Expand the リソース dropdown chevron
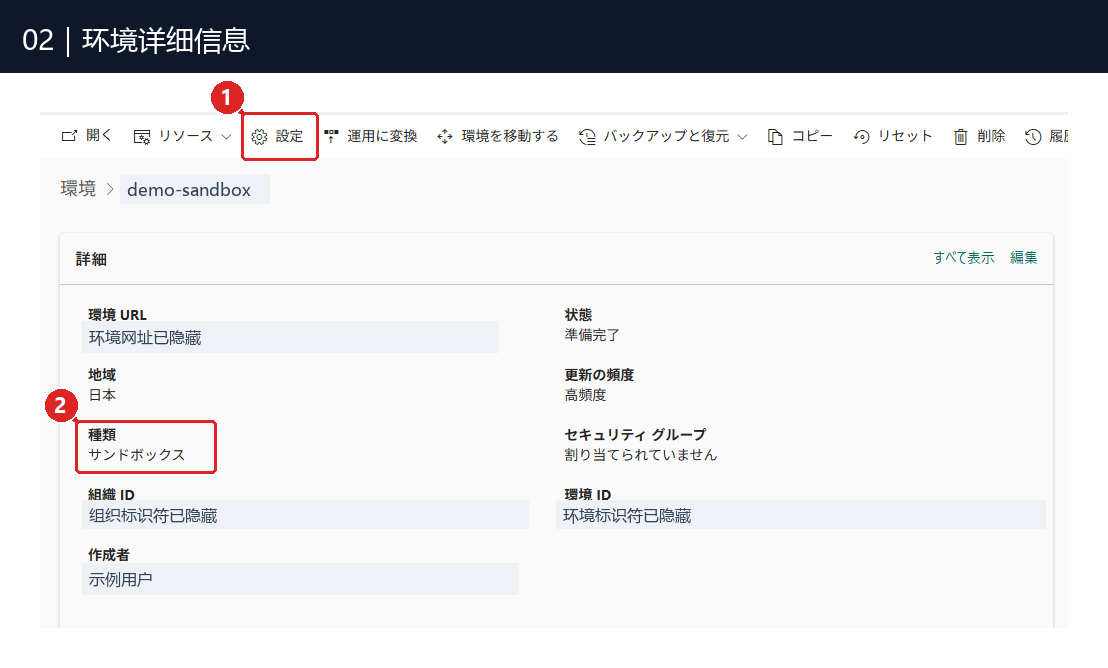The image size is (1108, 668). pos(226,136)
